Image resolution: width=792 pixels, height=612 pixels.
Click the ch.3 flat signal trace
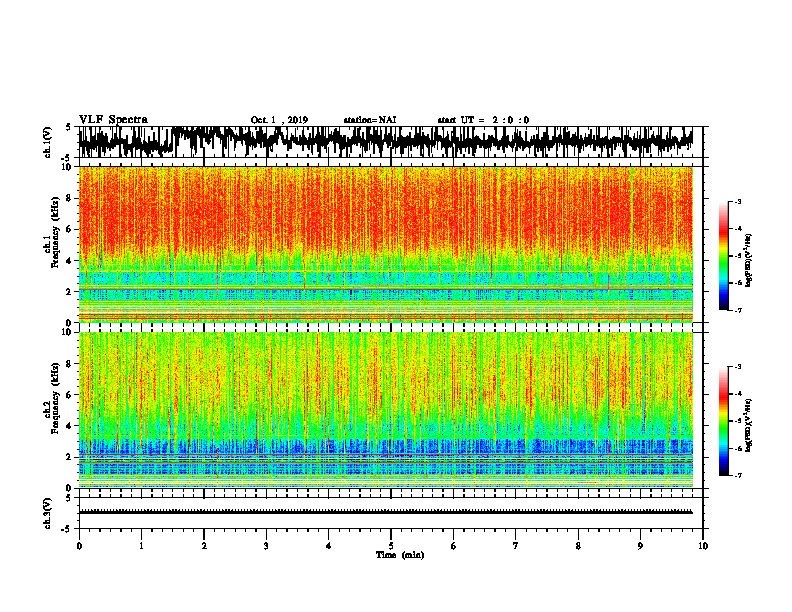(x=385, y=512)
